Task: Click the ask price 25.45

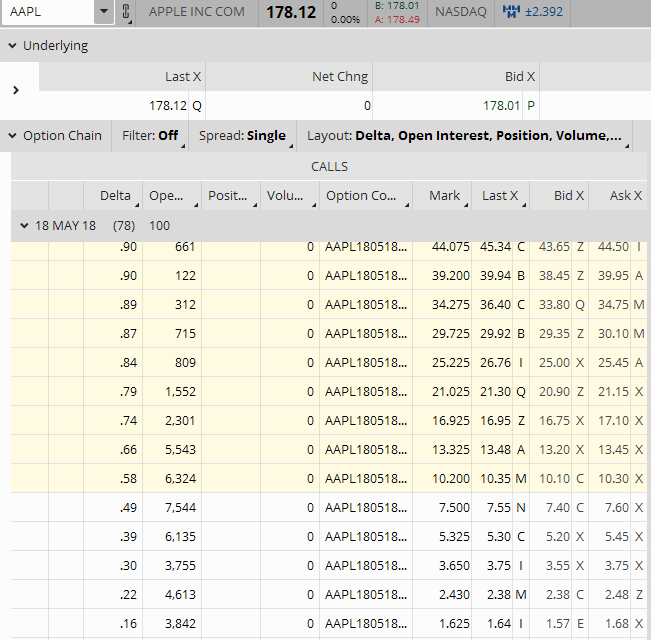Action: (x=613, y=363)
